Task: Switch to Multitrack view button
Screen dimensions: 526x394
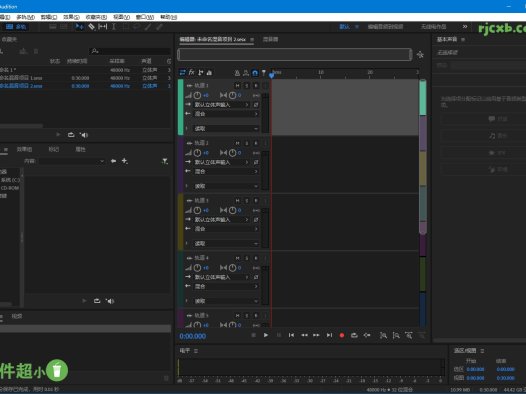Action: coord(16,26)
